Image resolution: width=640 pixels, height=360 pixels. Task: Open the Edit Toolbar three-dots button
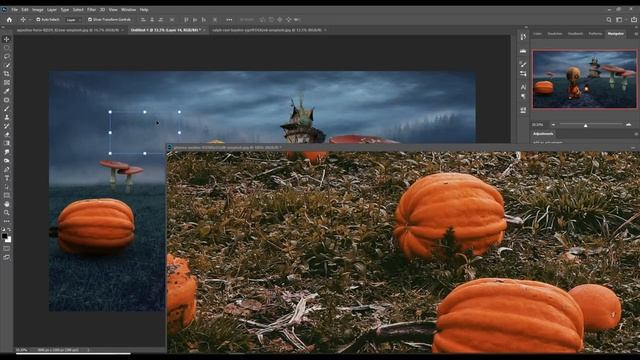pyautogui.click(x=7, y=221)
